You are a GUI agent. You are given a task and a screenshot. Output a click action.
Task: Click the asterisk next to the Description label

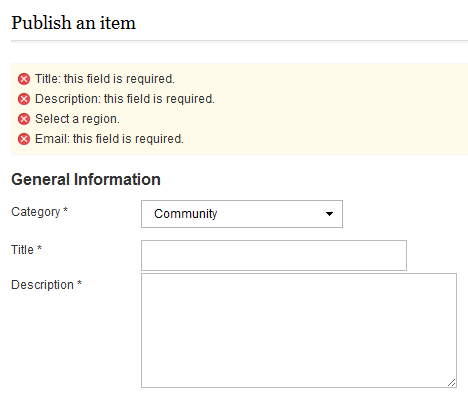click(79, 283)
